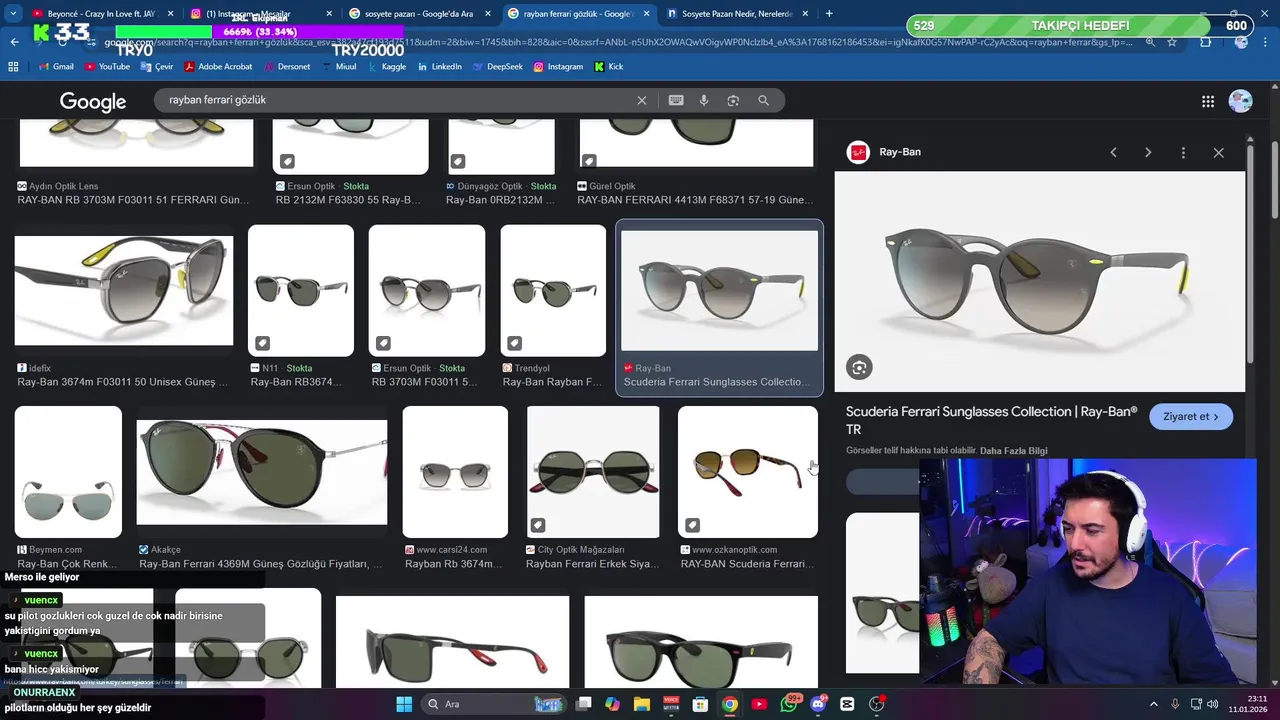Open Google Lens image search in search bar

733,100
